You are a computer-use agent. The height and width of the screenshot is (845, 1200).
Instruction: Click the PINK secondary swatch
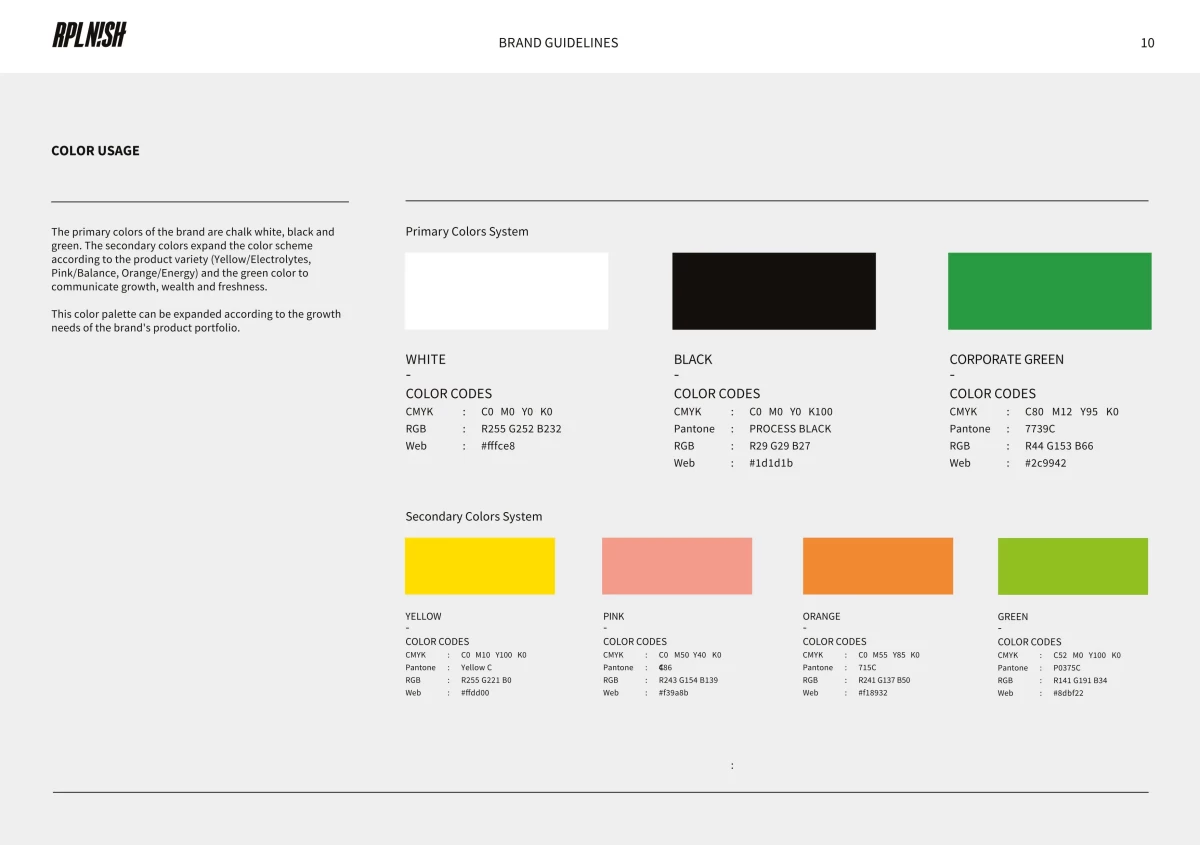point(676,565)
